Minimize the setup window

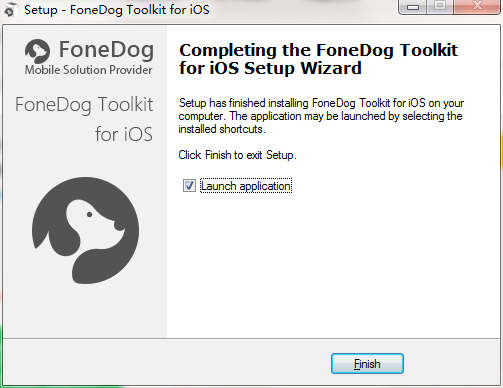413,7
